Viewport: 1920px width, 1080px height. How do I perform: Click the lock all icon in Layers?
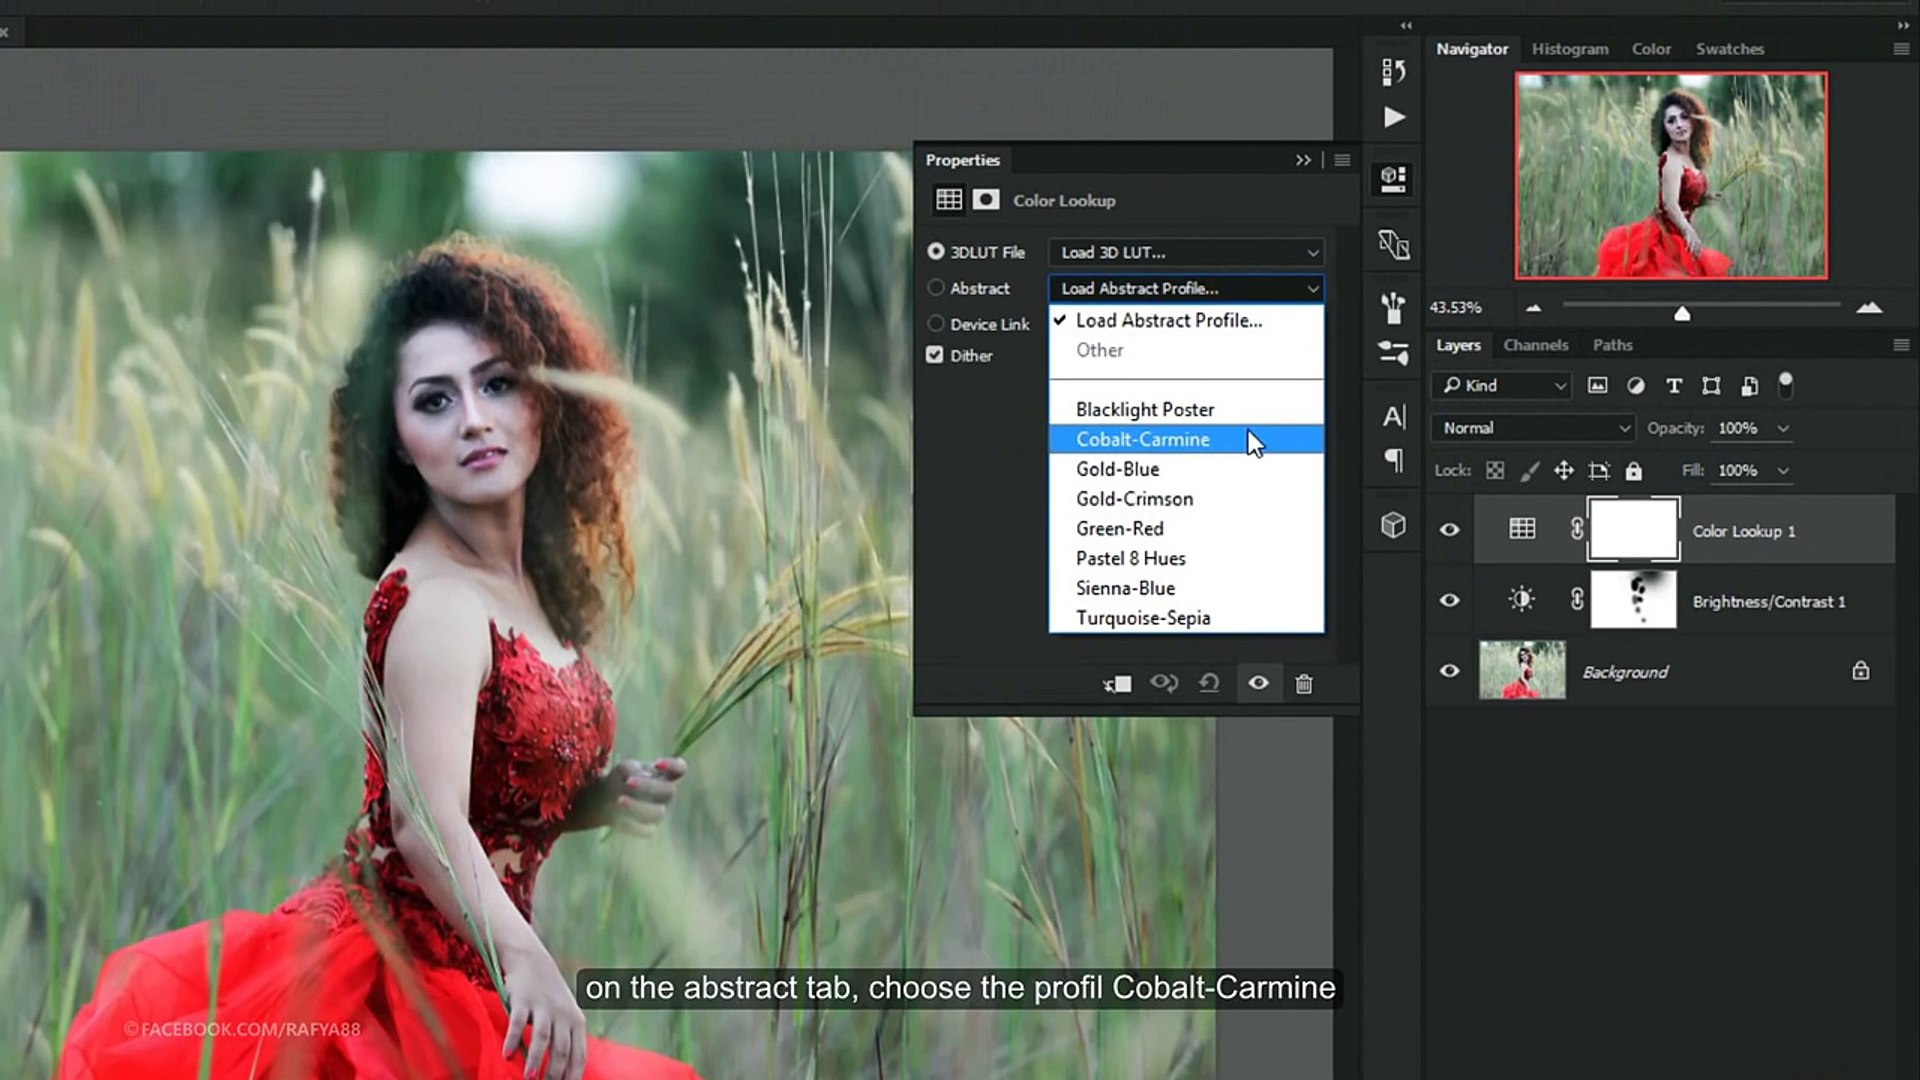tap(1634, 471)
